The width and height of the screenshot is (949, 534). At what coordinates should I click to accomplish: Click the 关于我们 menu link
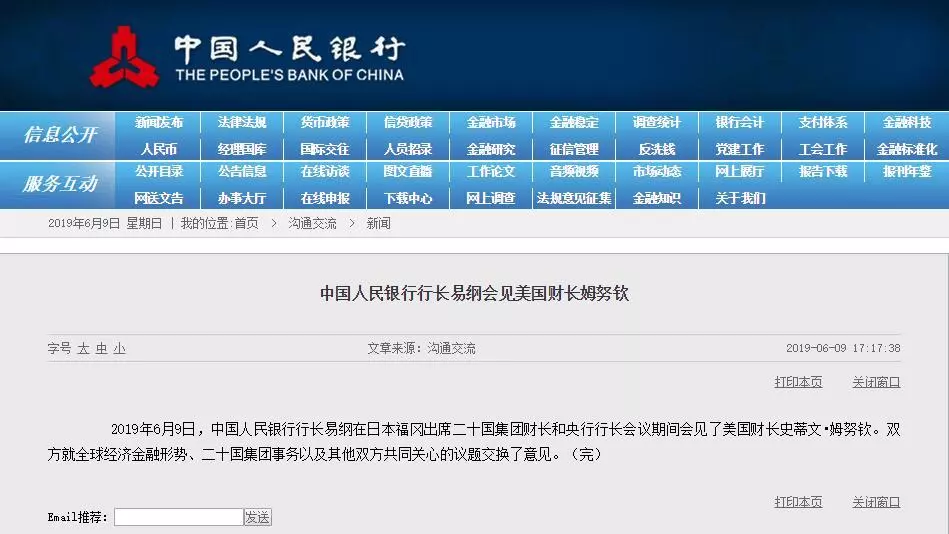click(740, 198)
